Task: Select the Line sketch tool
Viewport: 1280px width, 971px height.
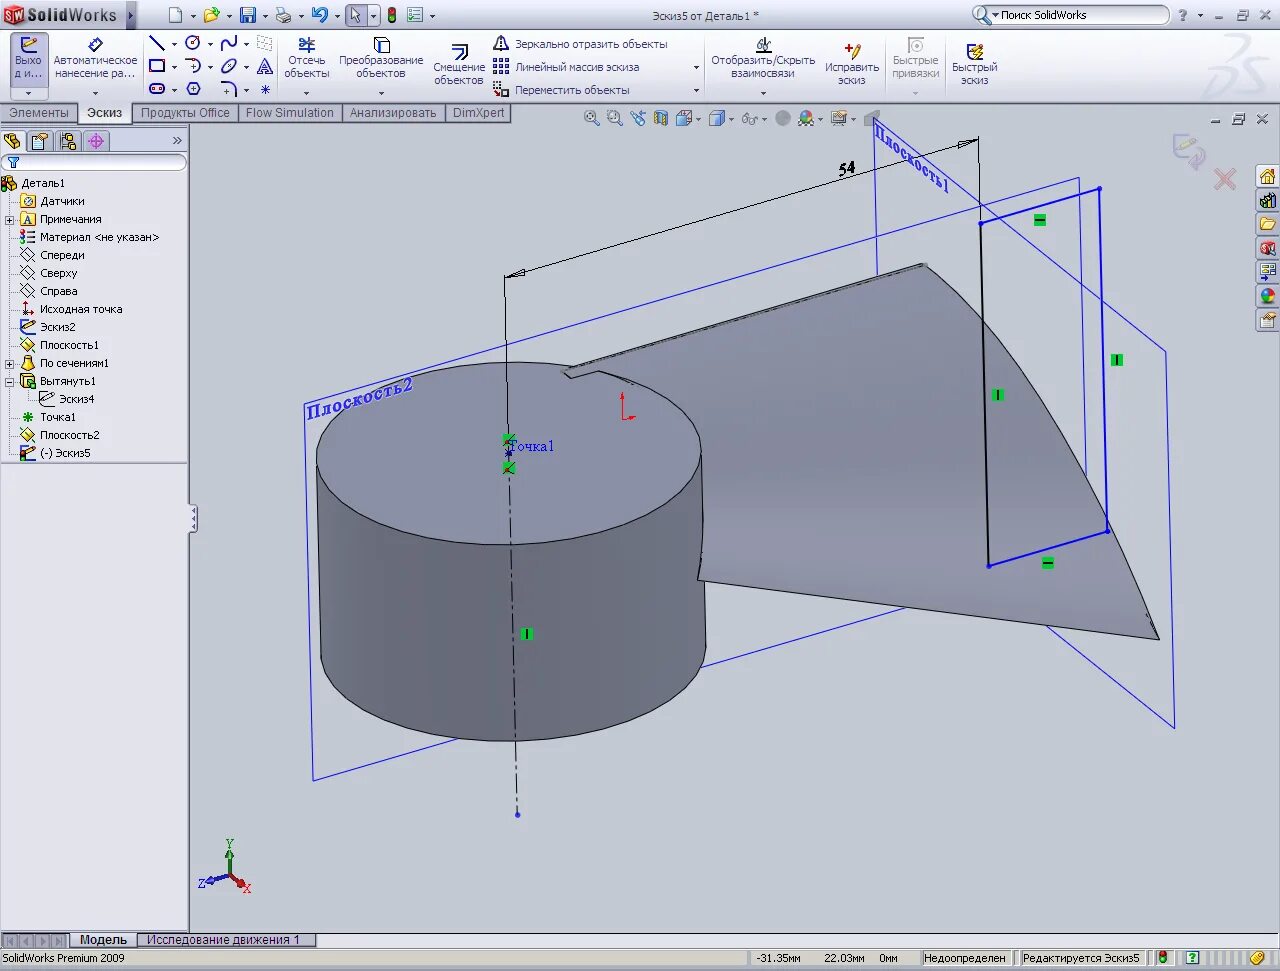Action: [x=157, y=44]
